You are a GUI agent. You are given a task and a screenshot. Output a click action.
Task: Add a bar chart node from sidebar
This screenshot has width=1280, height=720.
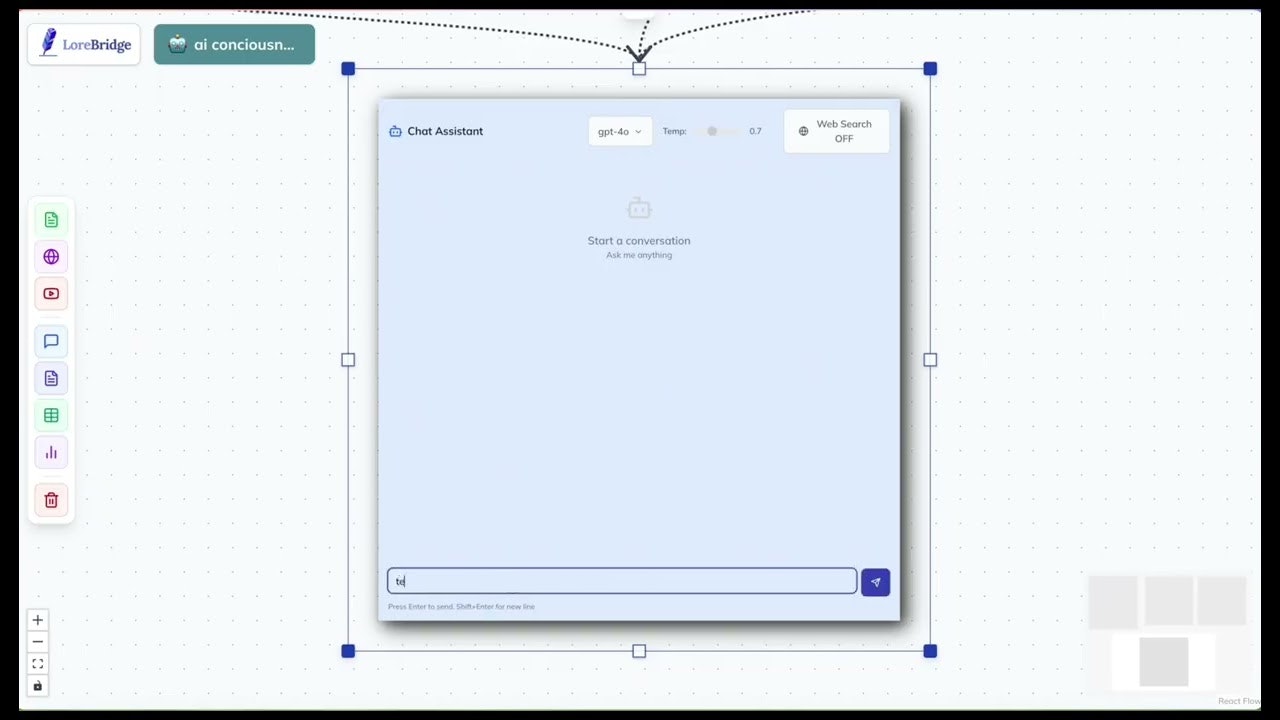[x=51, y=452]
